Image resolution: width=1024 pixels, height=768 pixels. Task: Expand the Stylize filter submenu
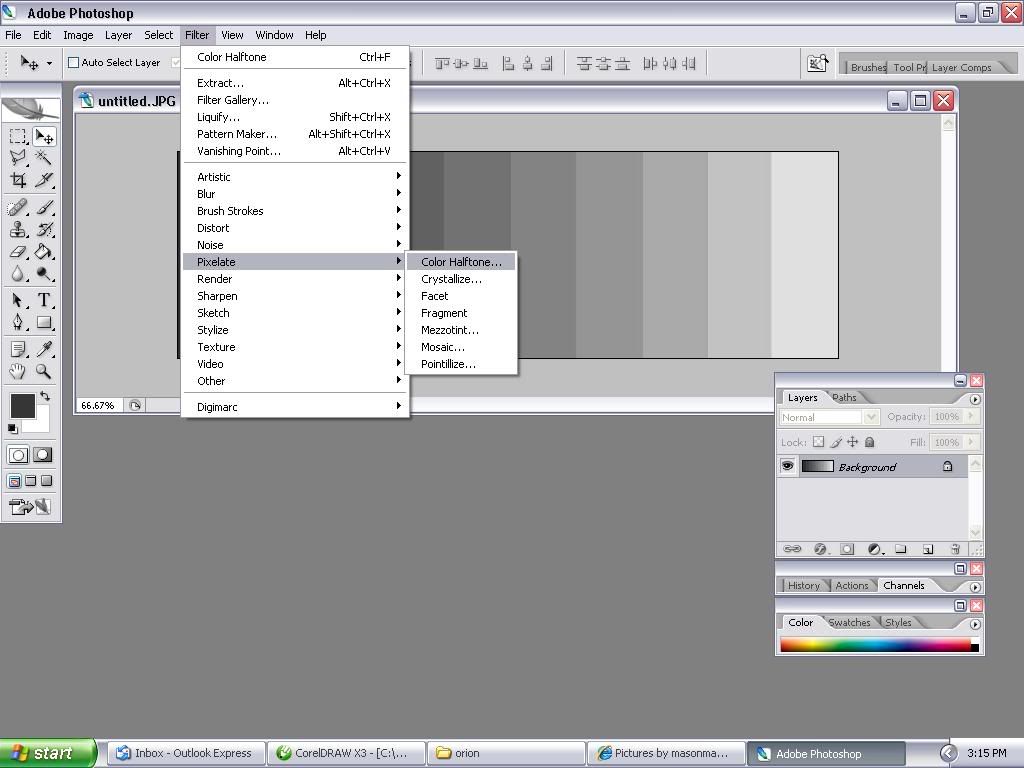click(x=295, y=329)
